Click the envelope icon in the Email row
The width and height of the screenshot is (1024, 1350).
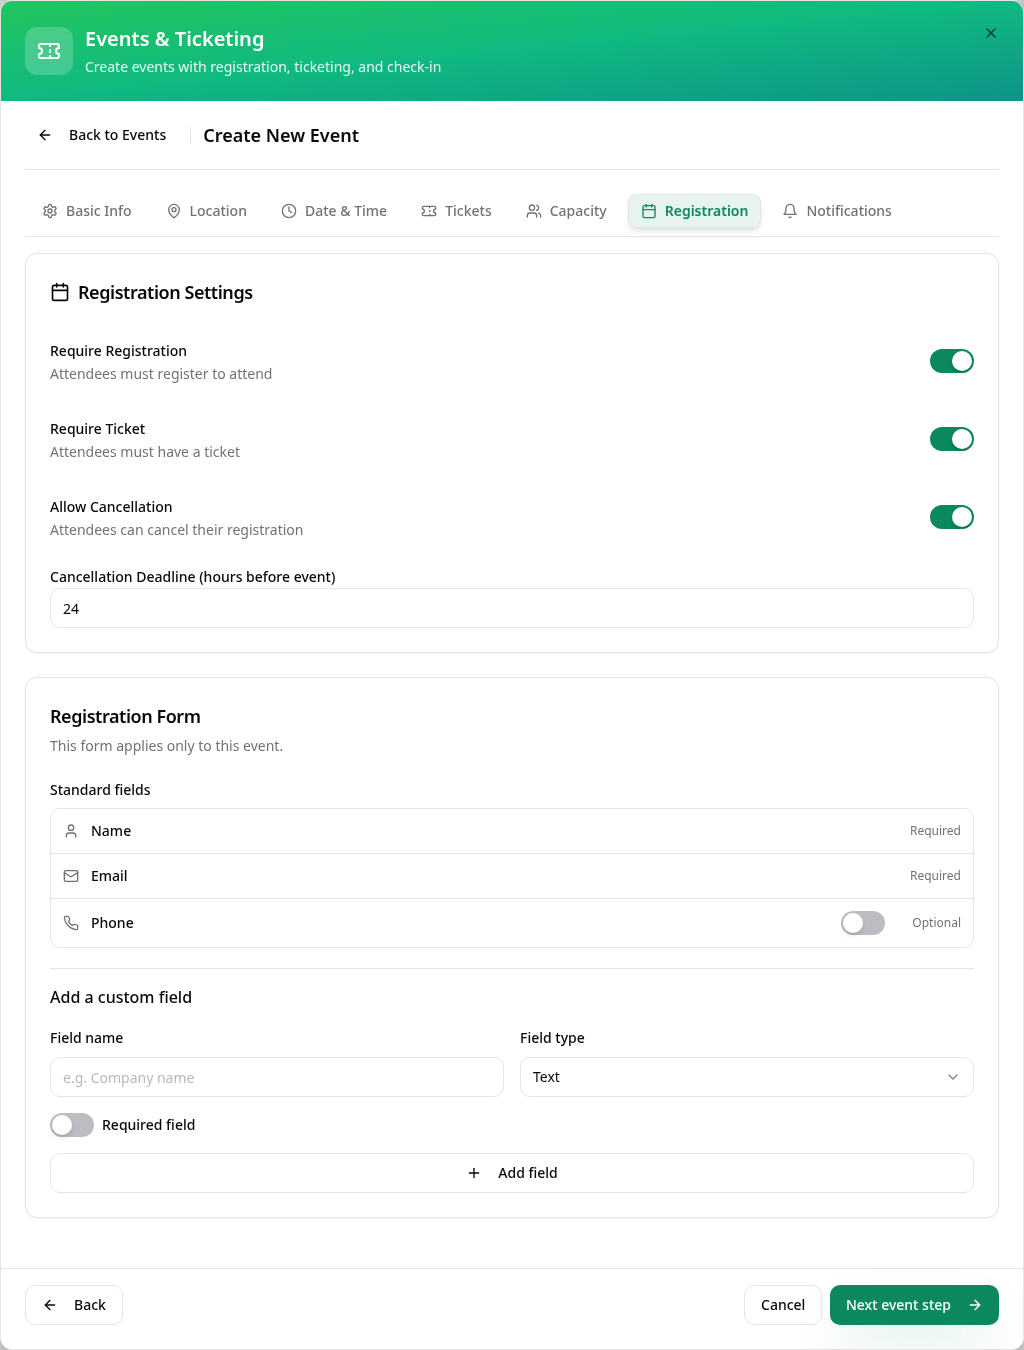71,876
